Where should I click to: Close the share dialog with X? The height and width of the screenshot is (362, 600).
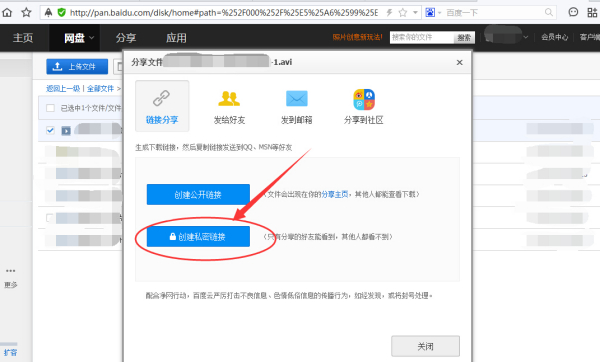pos(460,62)
